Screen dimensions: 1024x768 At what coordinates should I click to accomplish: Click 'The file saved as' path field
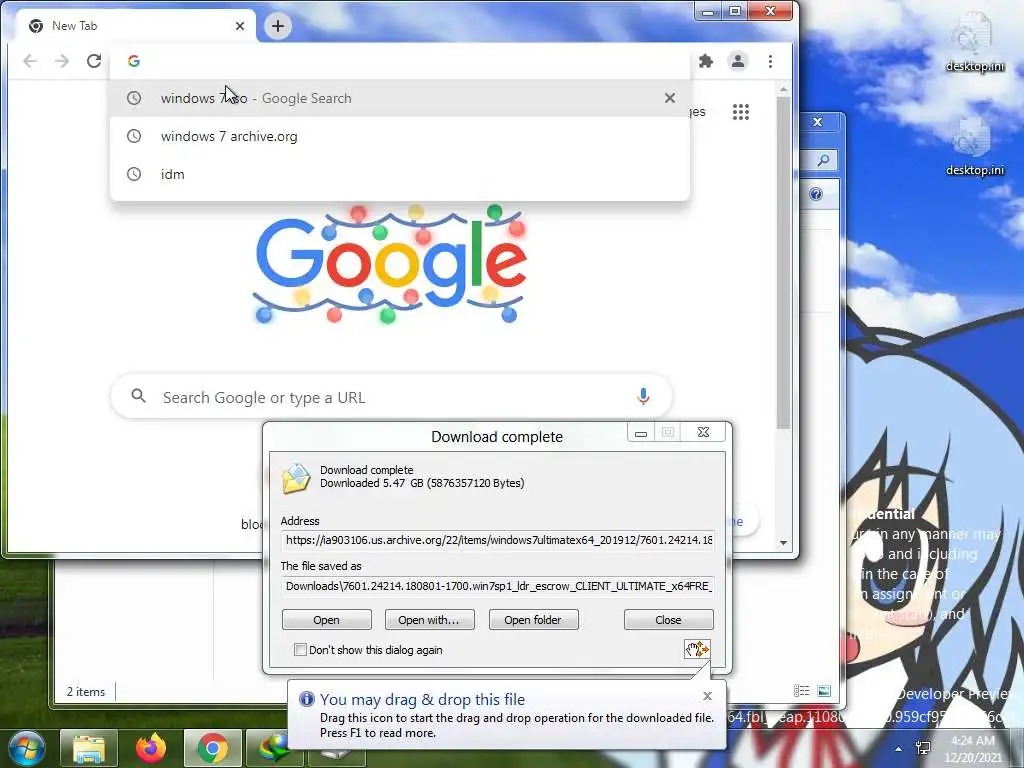point(498,586)
